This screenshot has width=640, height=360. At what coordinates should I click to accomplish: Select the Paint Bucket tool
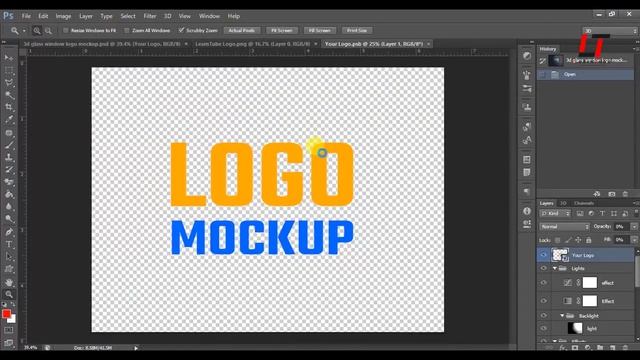tap(9, 194)
